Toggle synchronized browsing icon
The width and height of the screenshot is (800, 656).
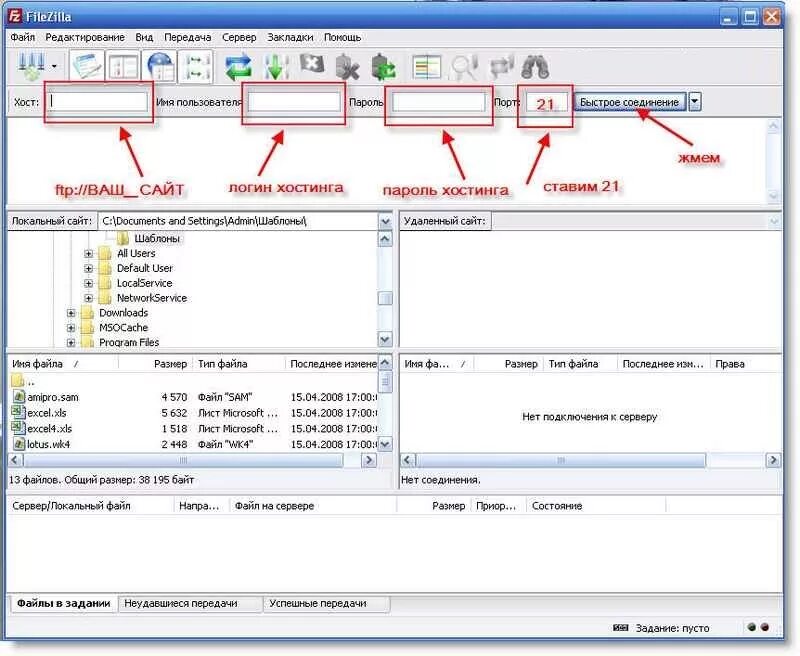click(x=501, y=67)
